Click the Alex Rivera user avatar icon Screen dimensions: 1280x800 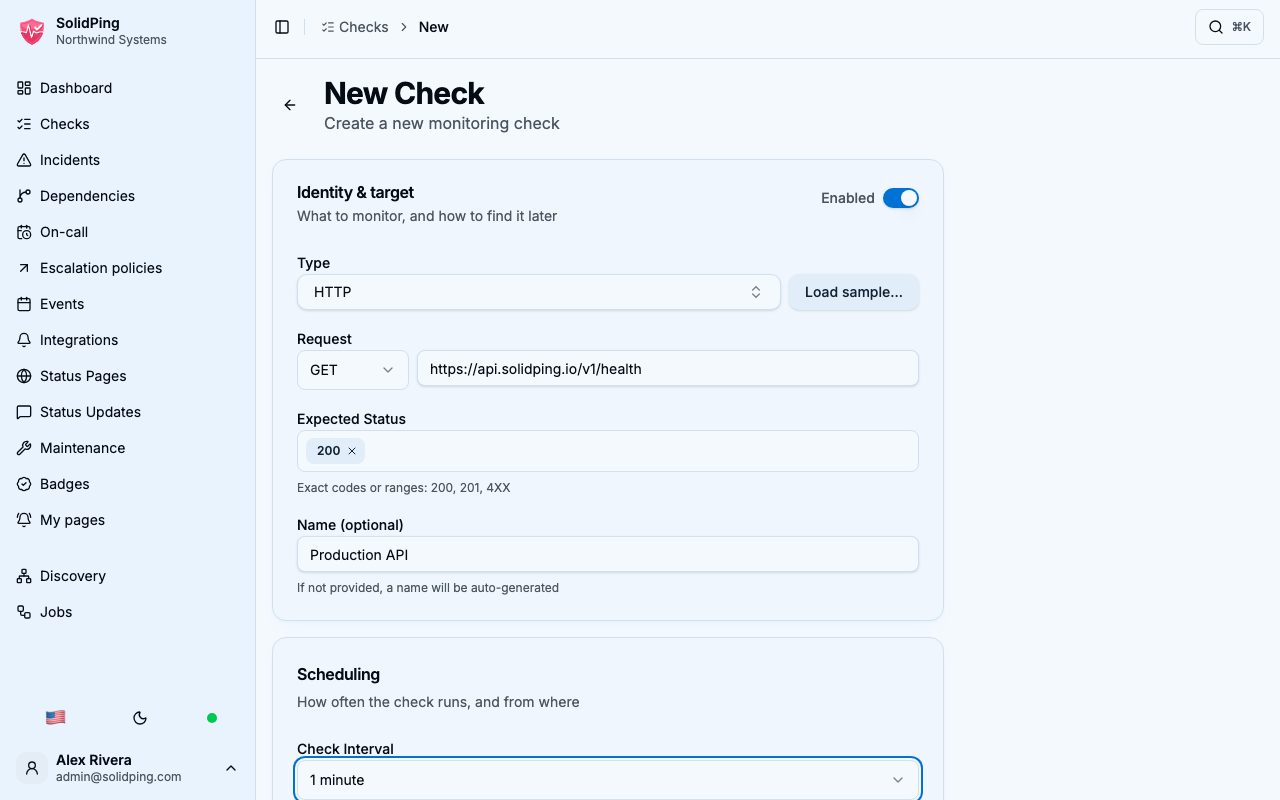pyautogui.click(x=32, y=768)
